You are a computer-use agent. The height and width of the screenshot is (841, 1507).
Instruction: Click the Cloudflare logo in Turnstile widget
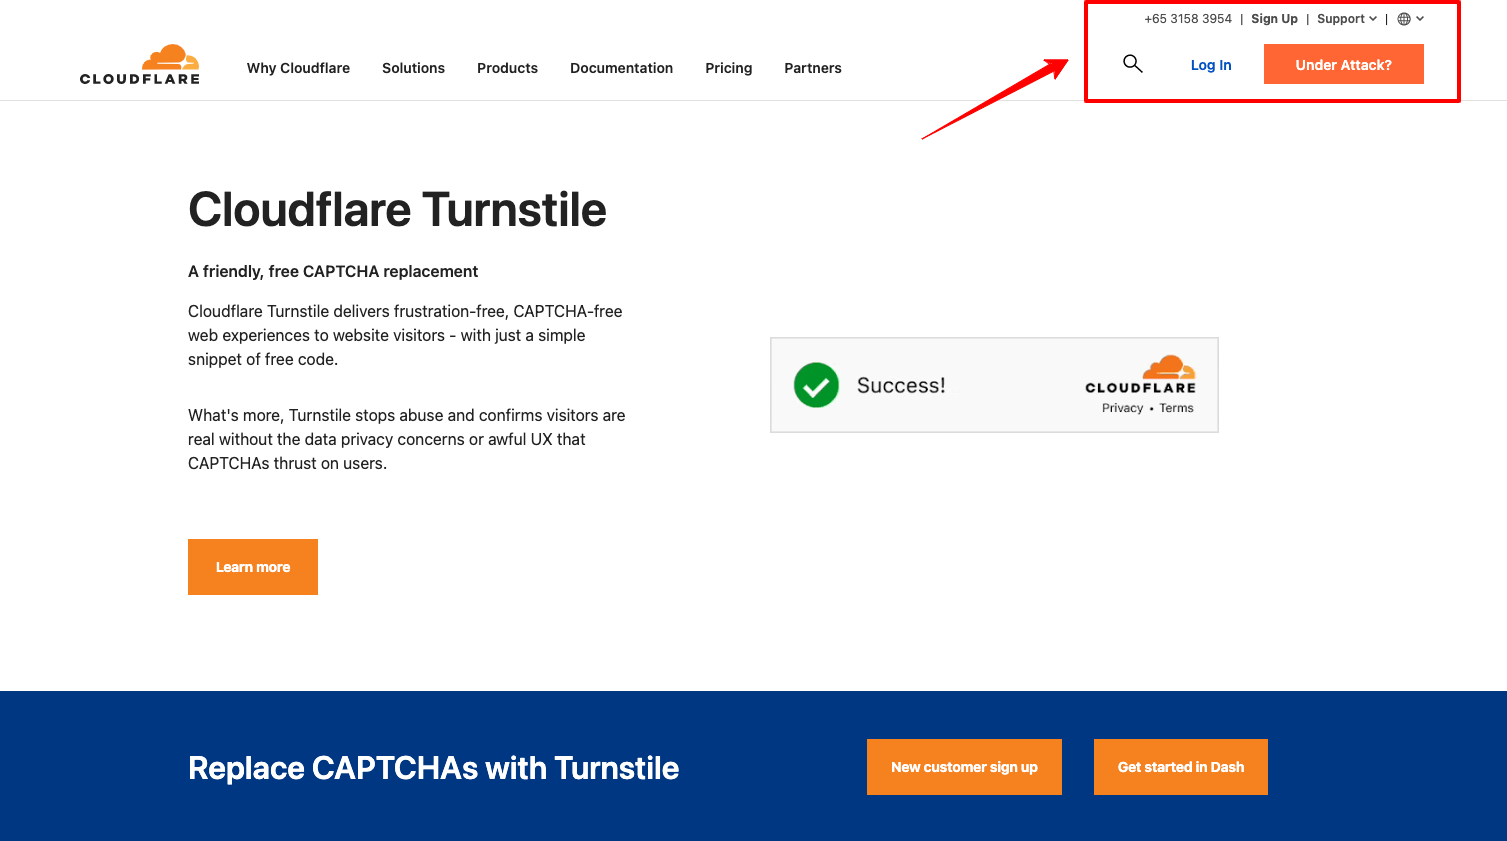point(1141,375)
